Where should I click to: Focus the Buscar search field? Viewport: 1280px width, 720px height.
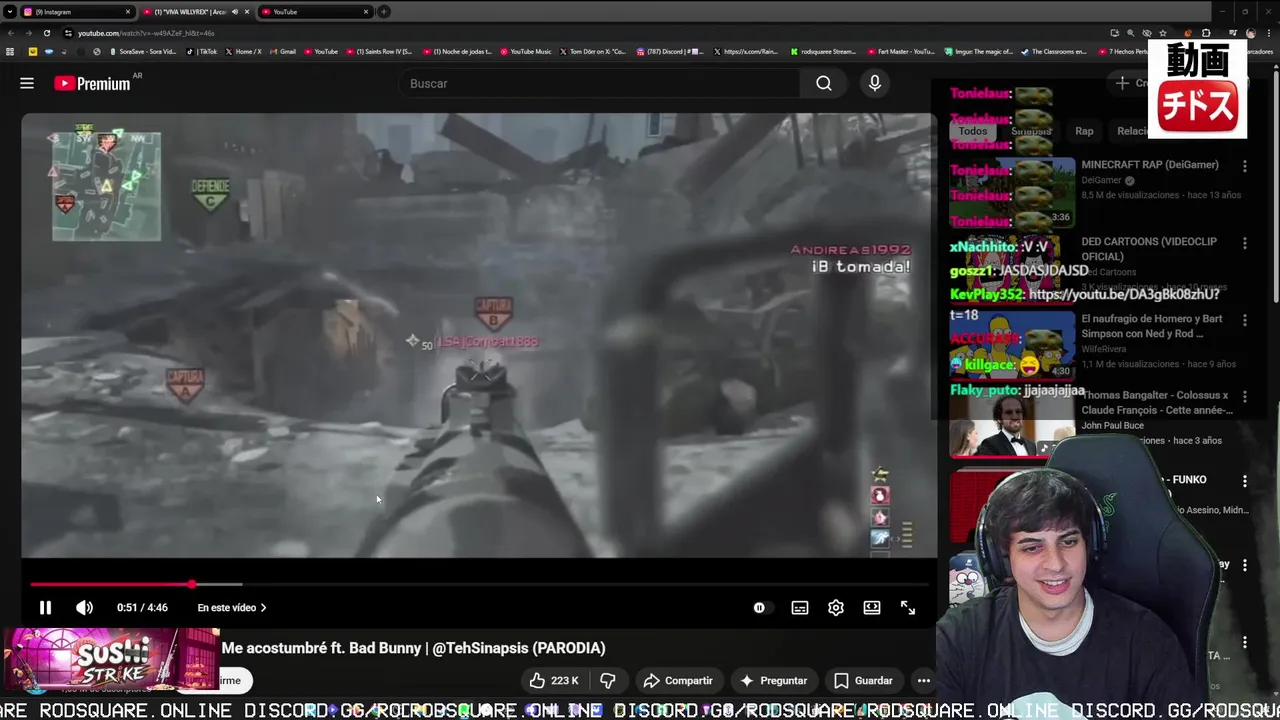[600, 84]
